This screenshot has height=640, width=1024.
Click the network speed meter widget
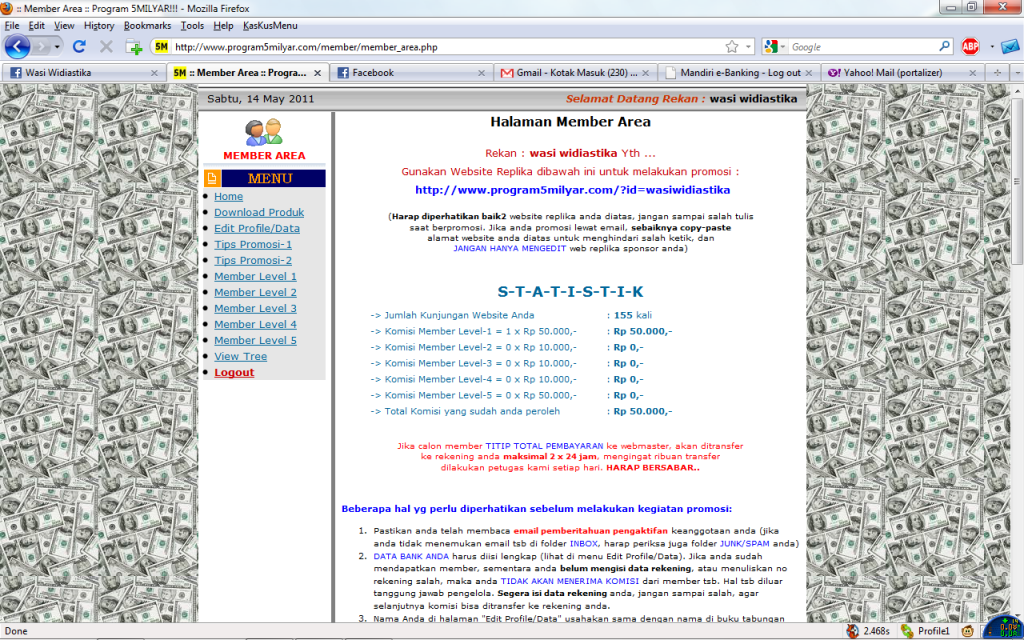pos(1004,628)
